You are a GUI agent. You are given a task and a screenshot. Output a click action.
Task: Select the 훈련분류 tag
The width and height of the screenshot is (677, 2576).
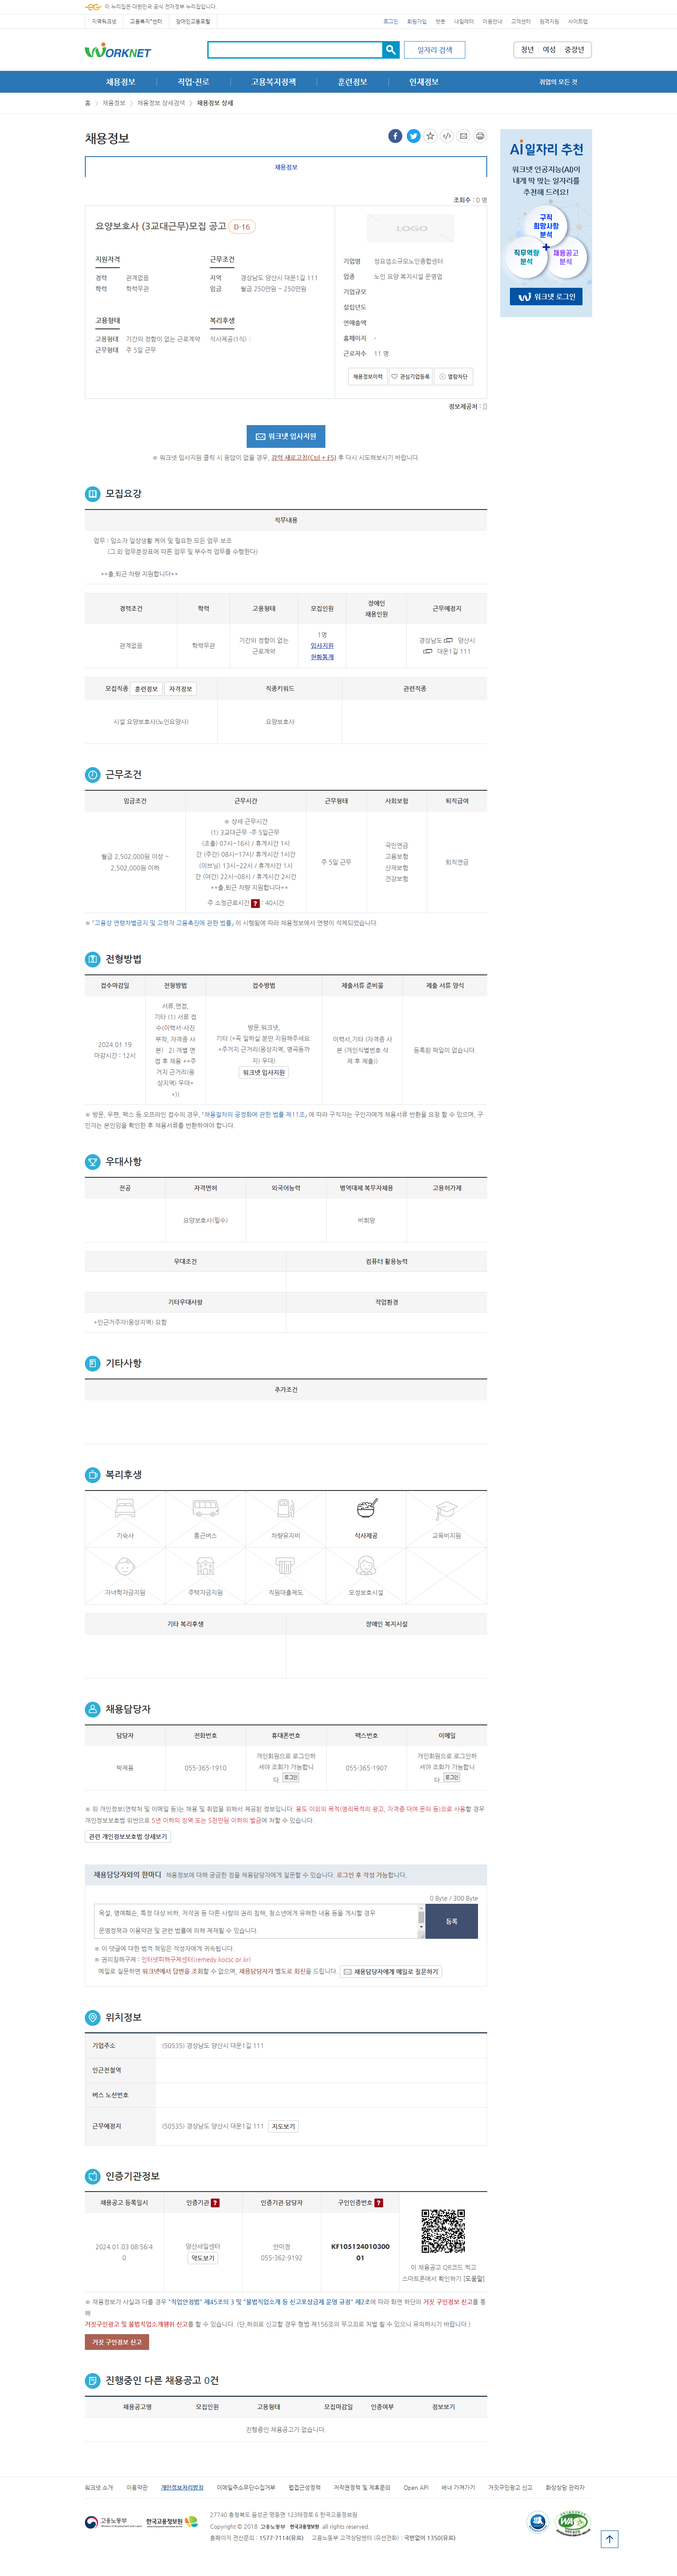click(146, 689)
